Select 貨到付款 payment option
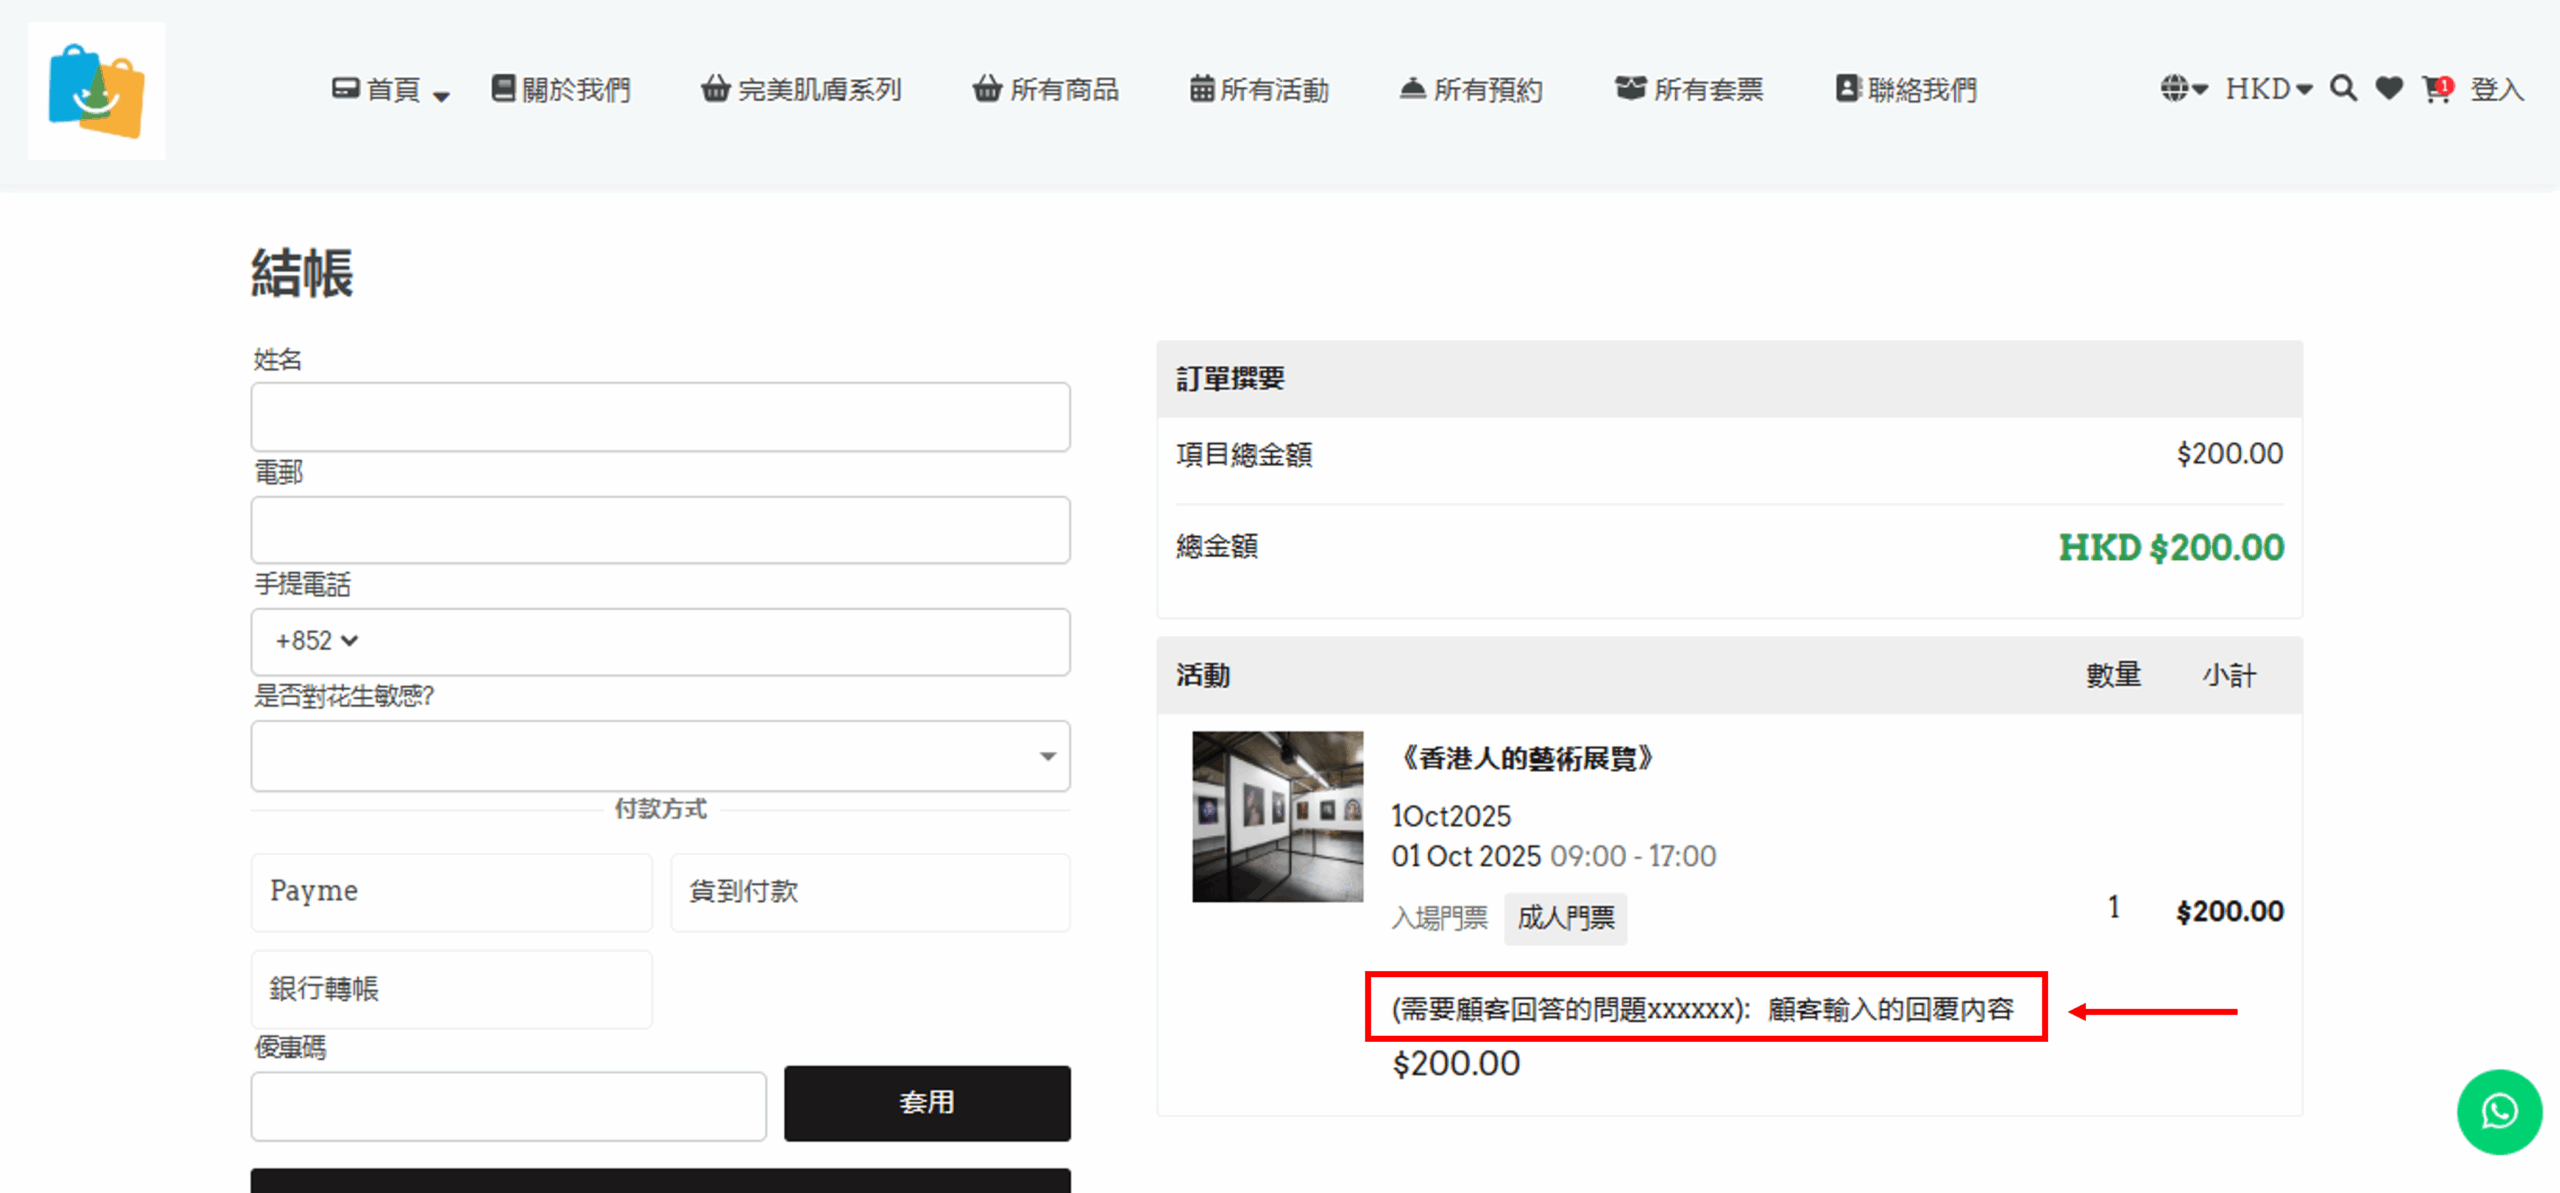2560x1193 pixels. tap(870, 891)
